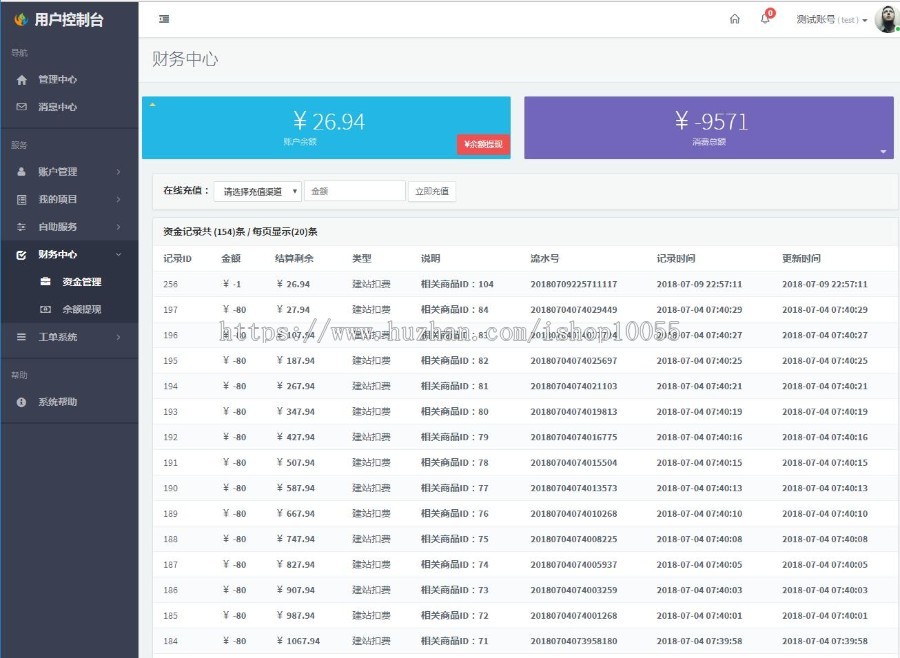The height and width of the screenshot is (658, 900).
Task: Toggle the sidebar collapse icon in header
Action: [x=164, y=19]
